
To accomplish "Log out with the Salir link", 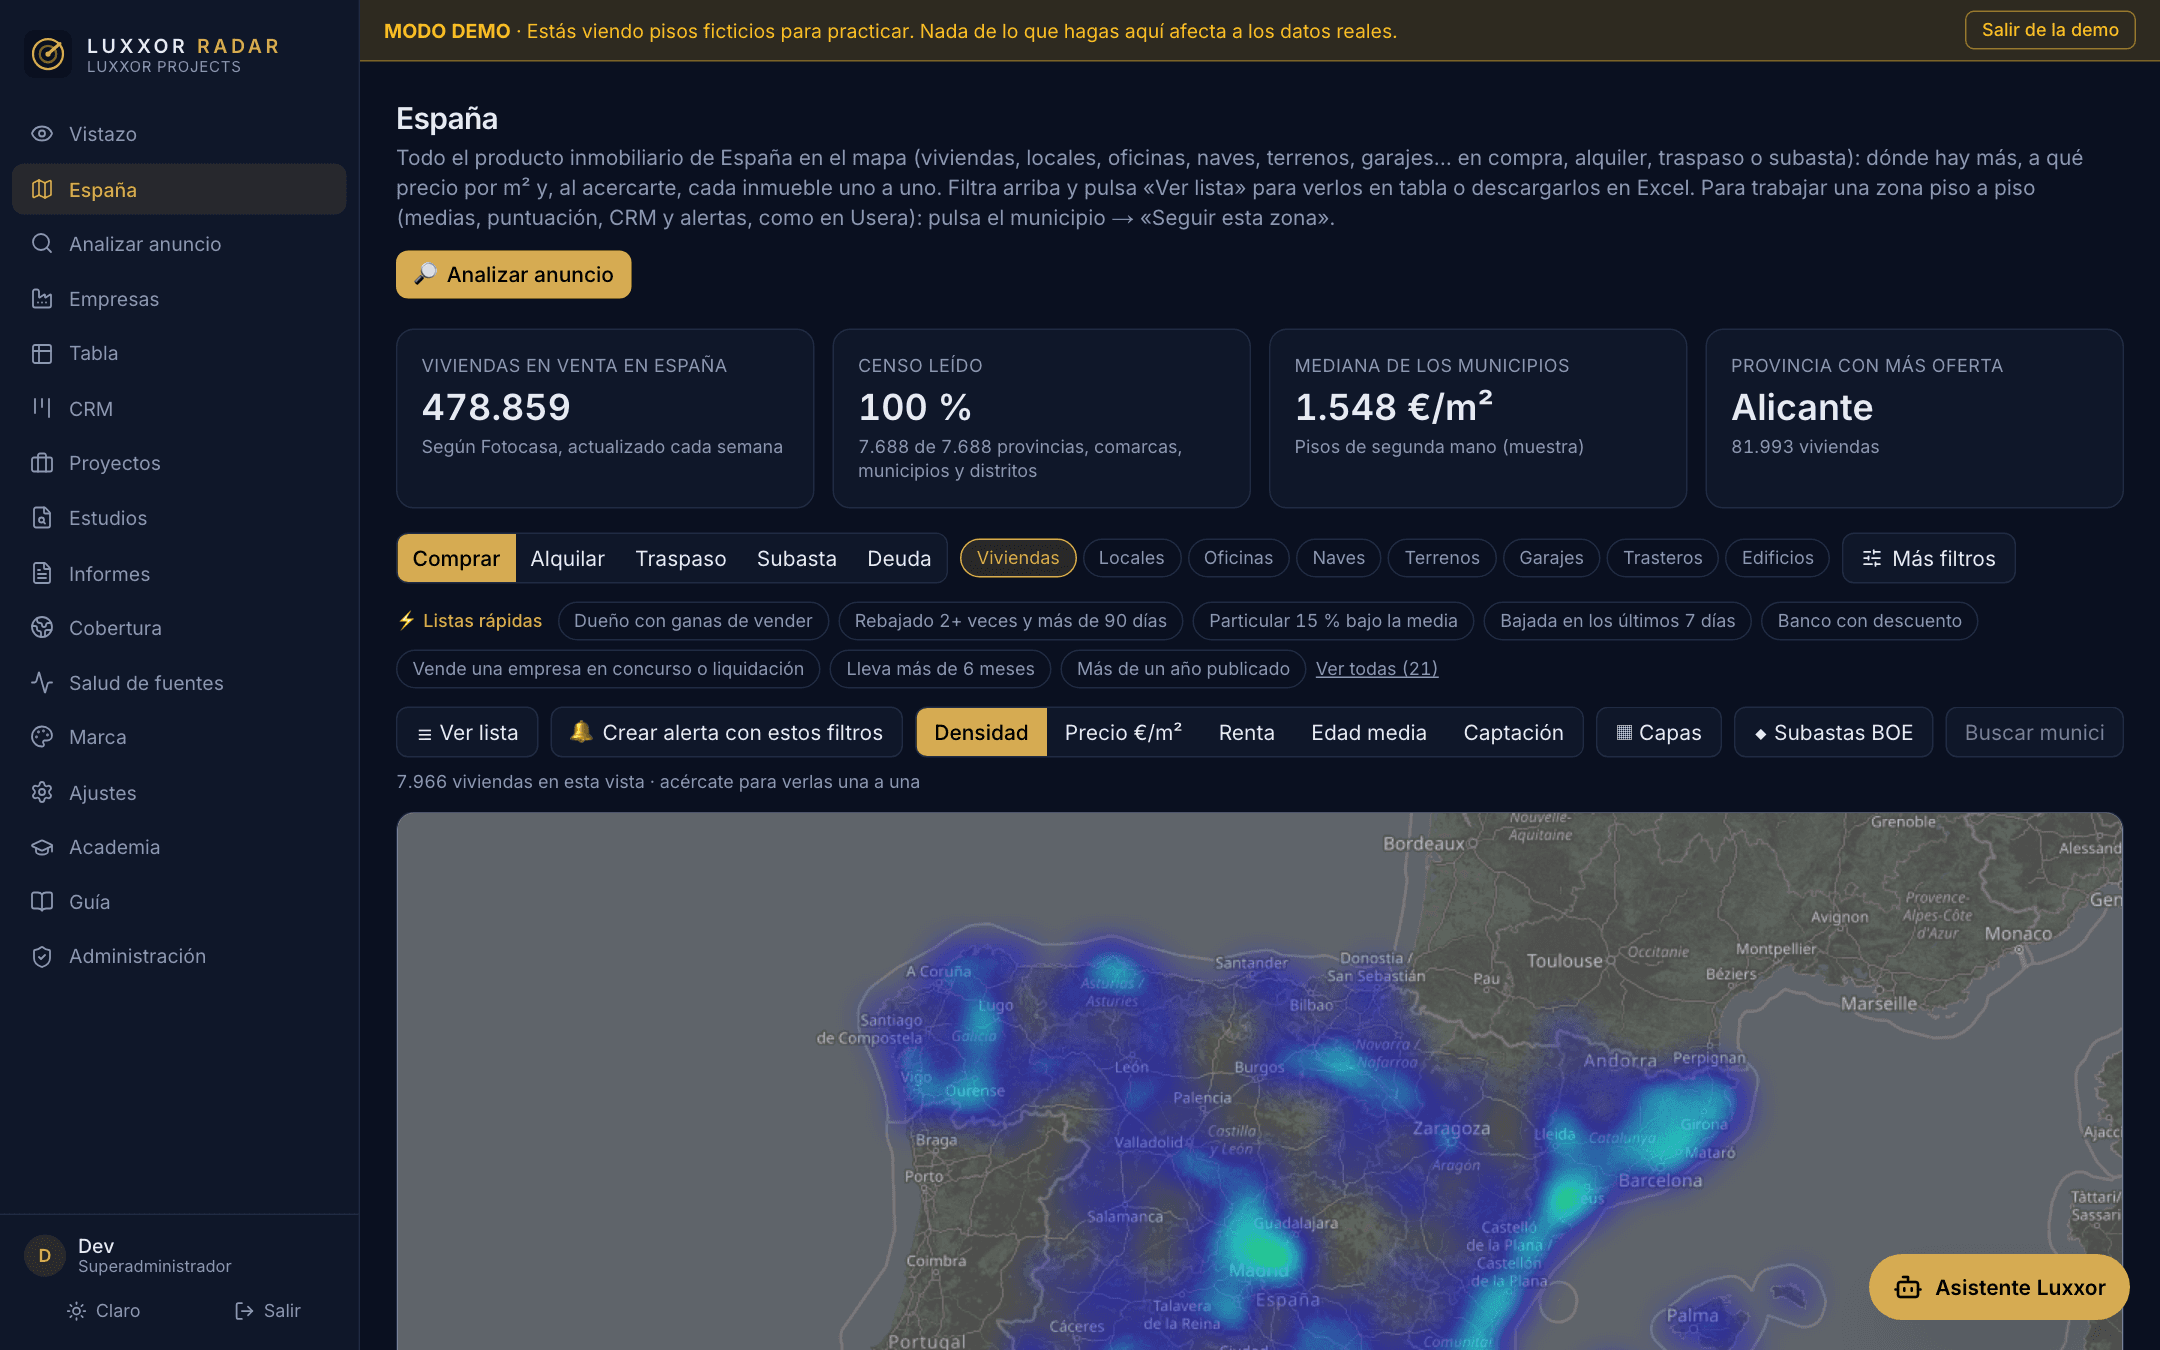I will pyautogui.click(x=267, y=1310).
